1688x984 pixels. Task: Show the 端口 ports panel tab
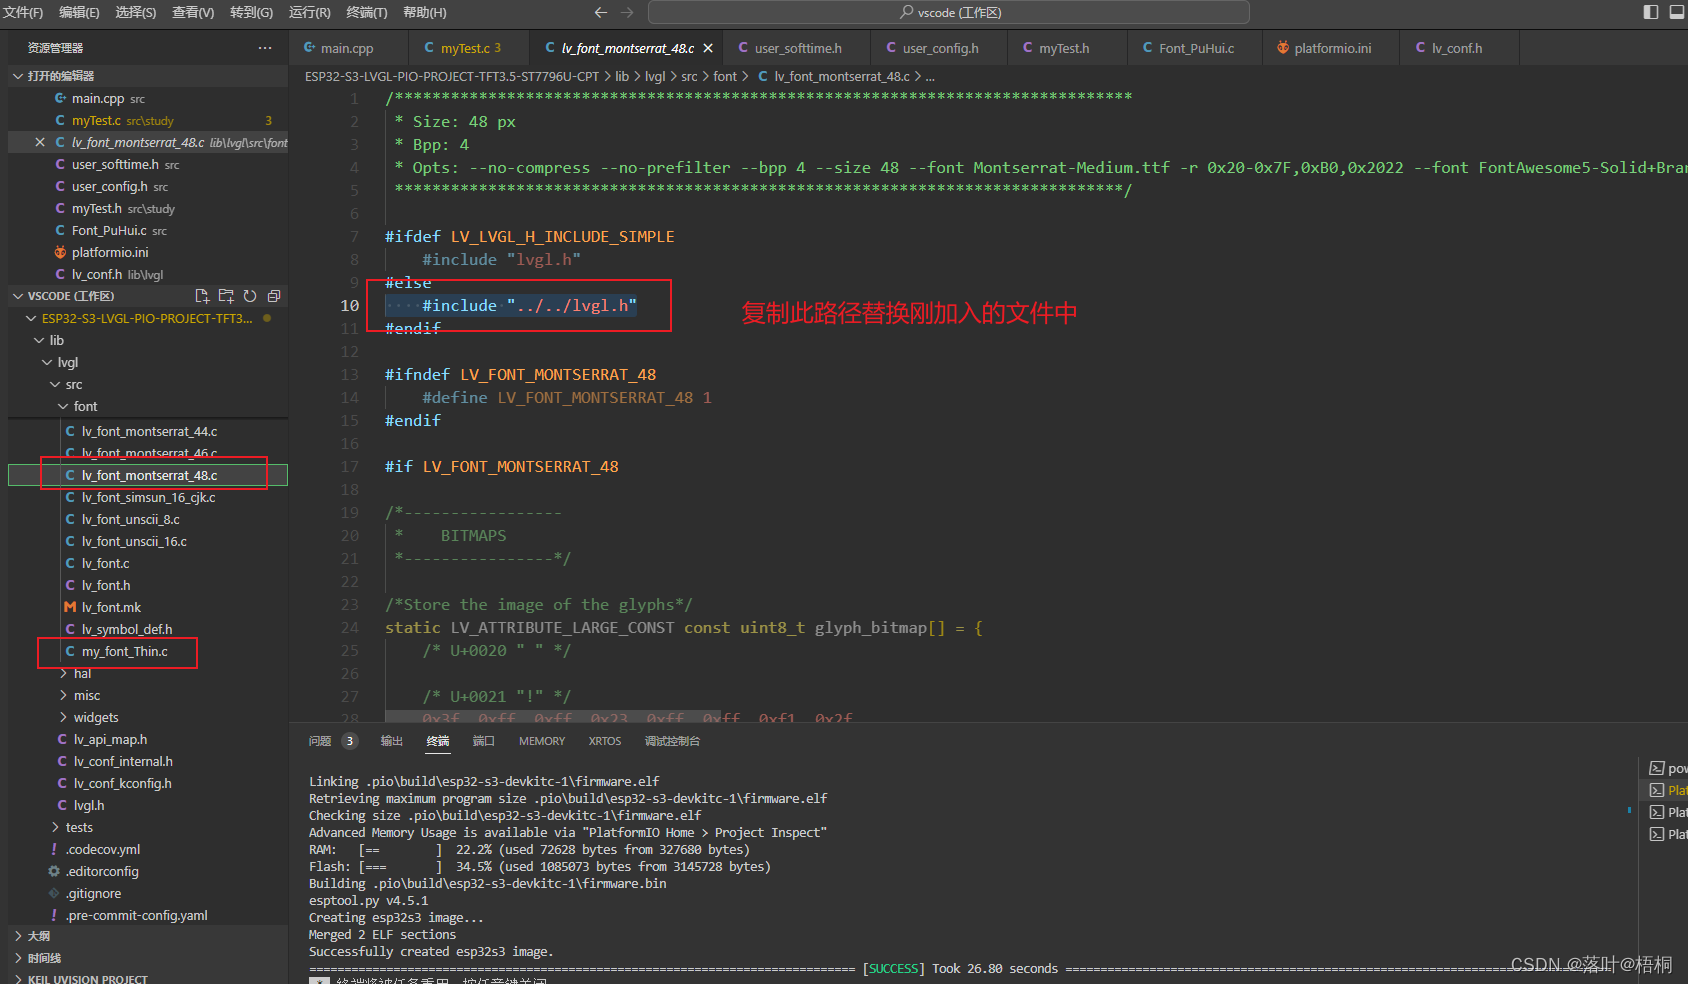click(x=484, y=741)
